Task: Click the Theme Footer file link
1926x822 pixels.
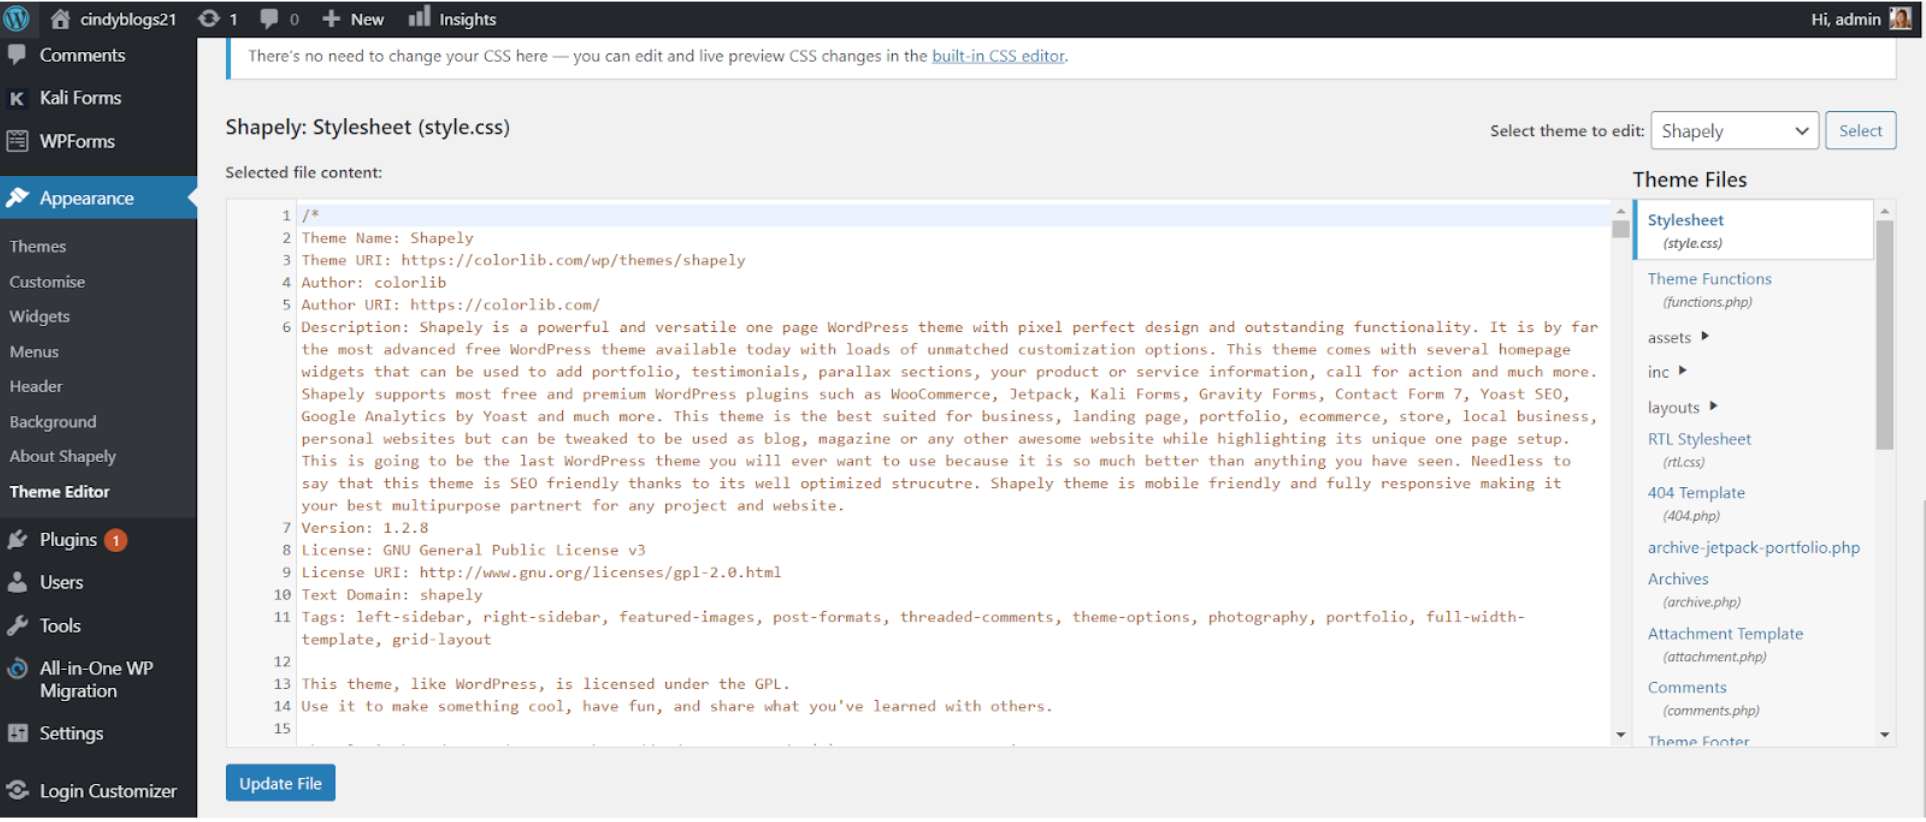Action: click(1698, 741)
